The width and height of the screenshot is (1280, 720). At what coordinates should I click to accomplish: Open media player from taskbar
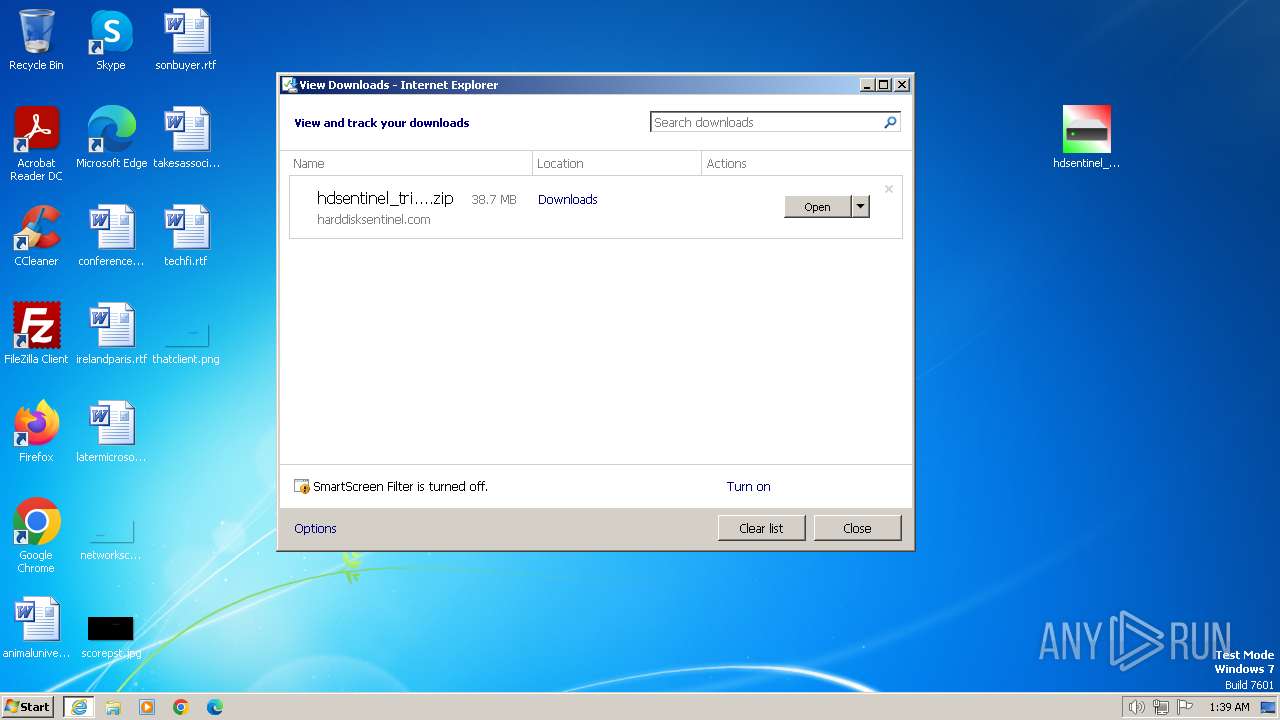[x=147, y=707]
